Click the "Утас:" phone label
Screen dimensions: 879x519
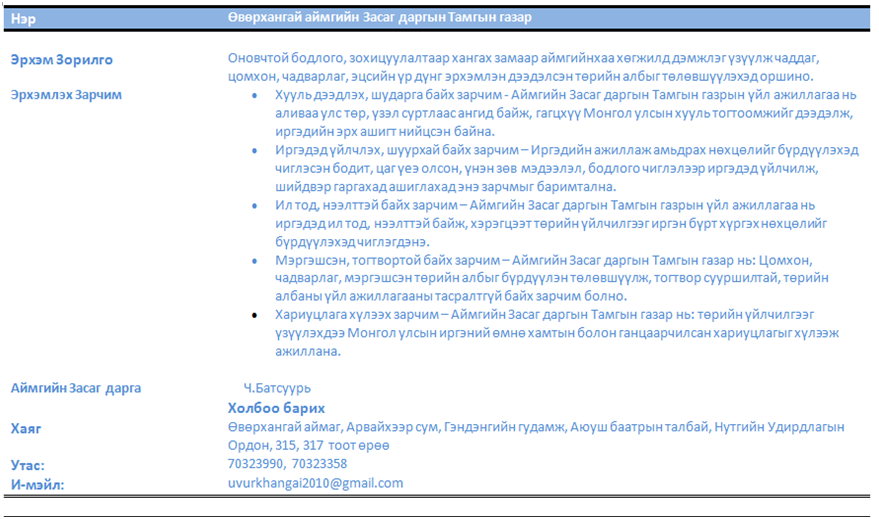pos(28,465)
